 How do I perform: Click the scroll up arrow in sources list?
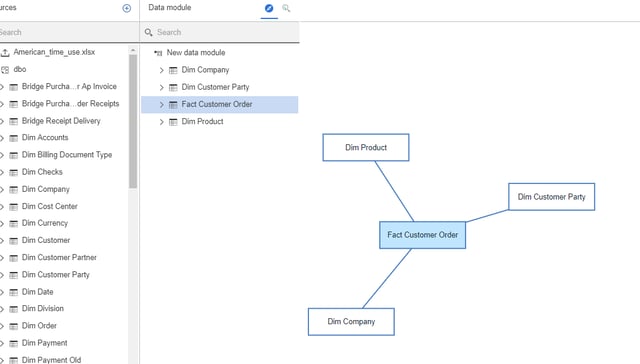(x=133, y=50)
